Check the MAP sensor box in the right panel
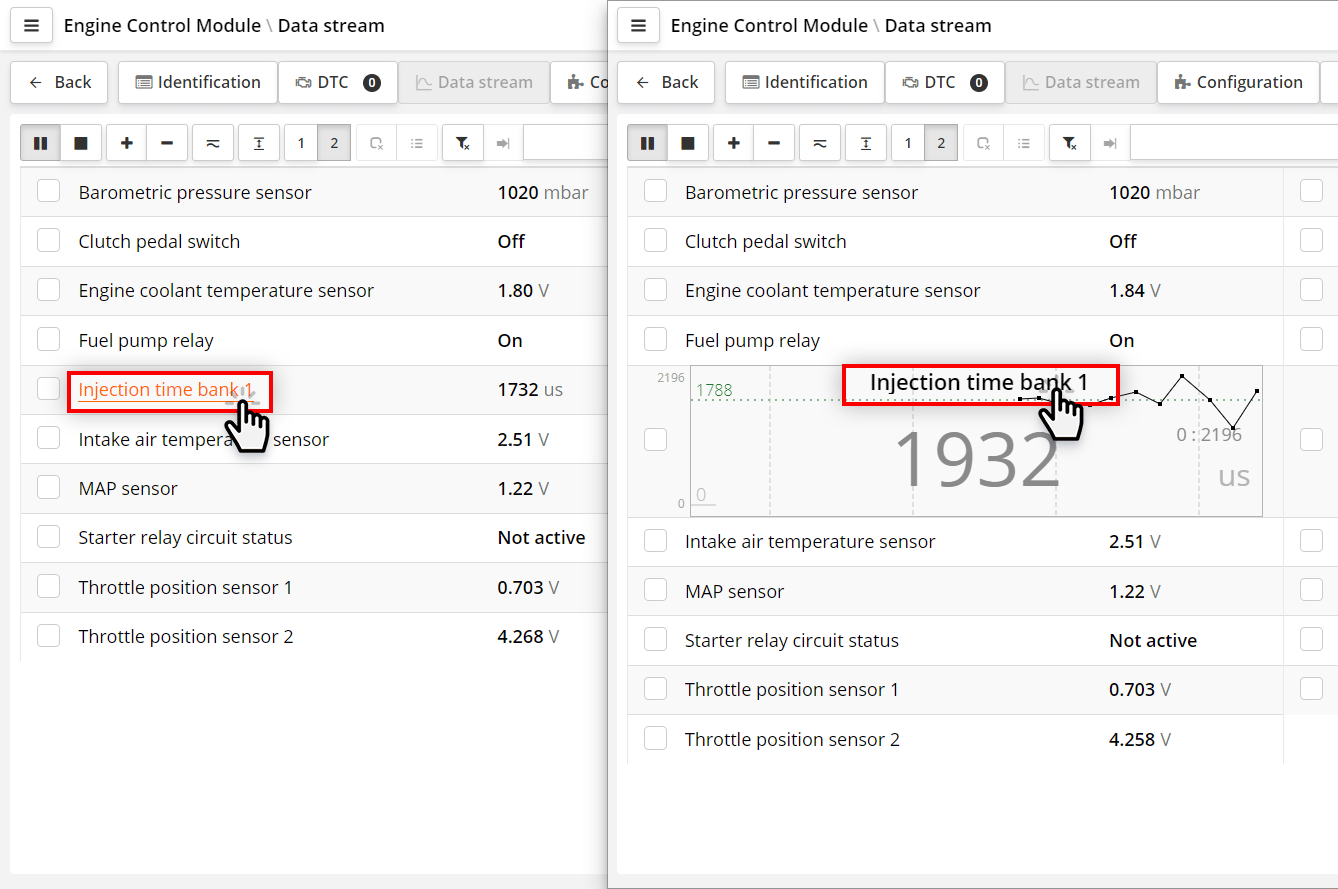This screenshot has width=1338, height=889. coord(655,591)
